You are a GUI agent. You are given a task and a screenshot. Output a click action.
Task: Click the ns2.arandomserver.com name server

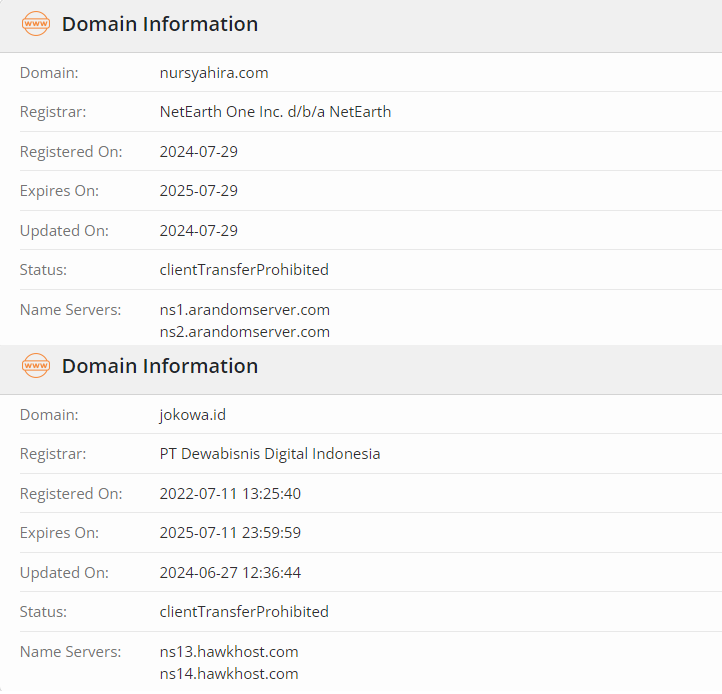pyautogui.click(x=245, y=332)
